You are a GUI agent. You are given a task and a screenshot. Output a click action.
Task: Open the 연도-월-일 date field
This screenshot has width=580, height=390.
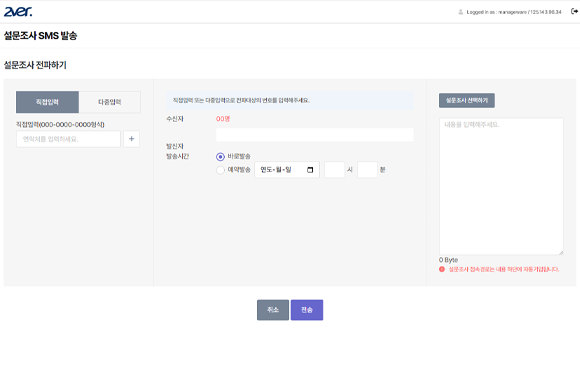[x=287, y=170]
